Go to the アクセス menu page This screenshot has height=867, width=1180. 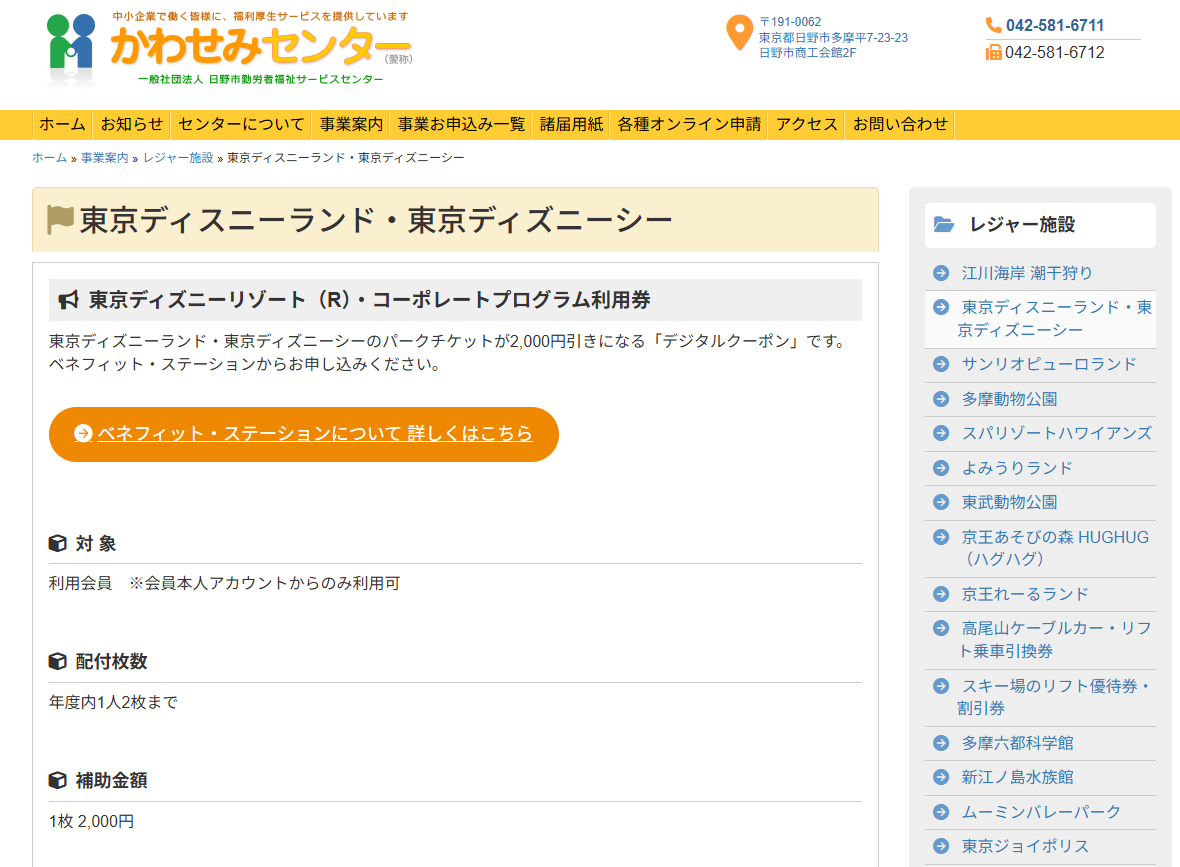coord(806,124)
